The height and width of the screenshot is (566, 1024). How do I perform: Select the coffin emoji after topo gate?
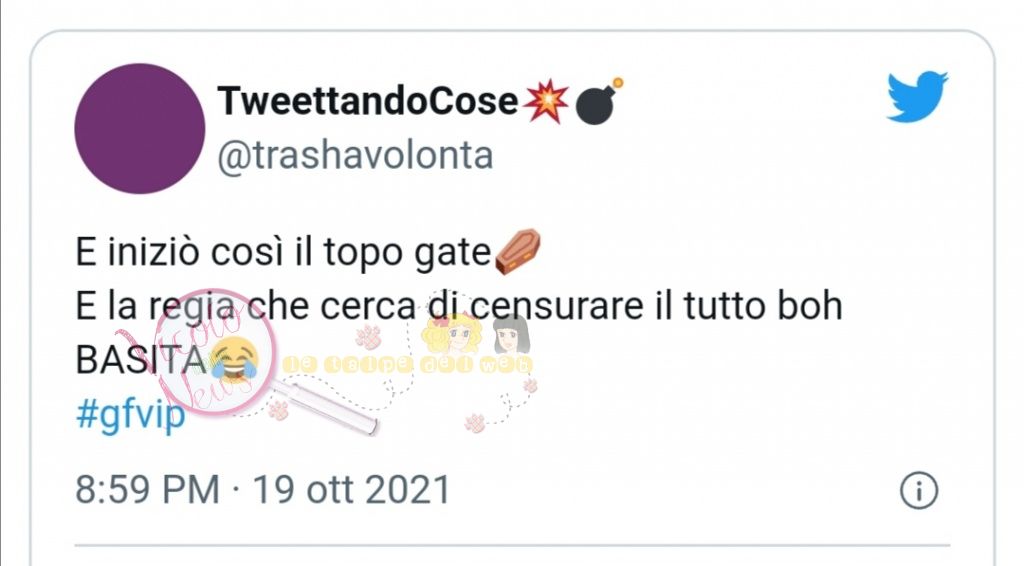518,251
